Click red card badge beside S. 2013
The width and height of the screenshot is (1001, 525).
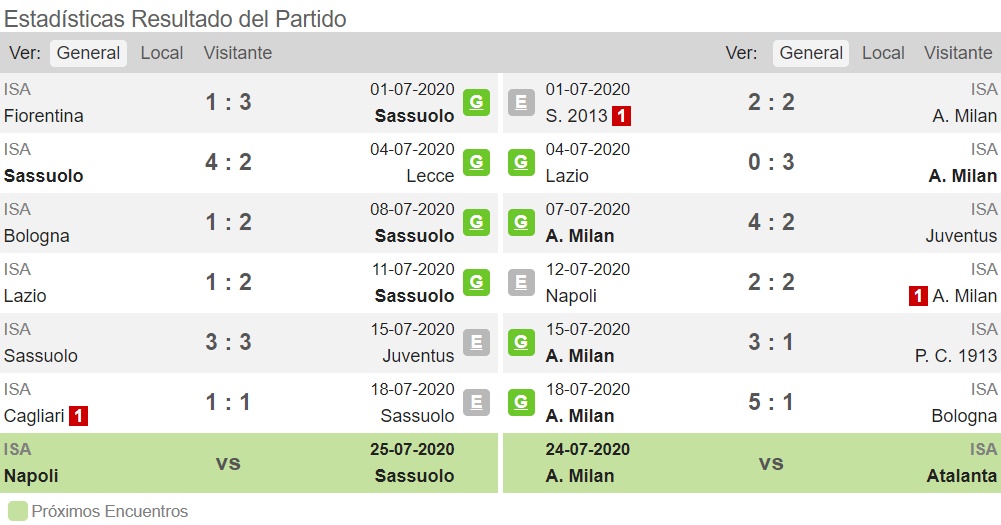point(621,116)
